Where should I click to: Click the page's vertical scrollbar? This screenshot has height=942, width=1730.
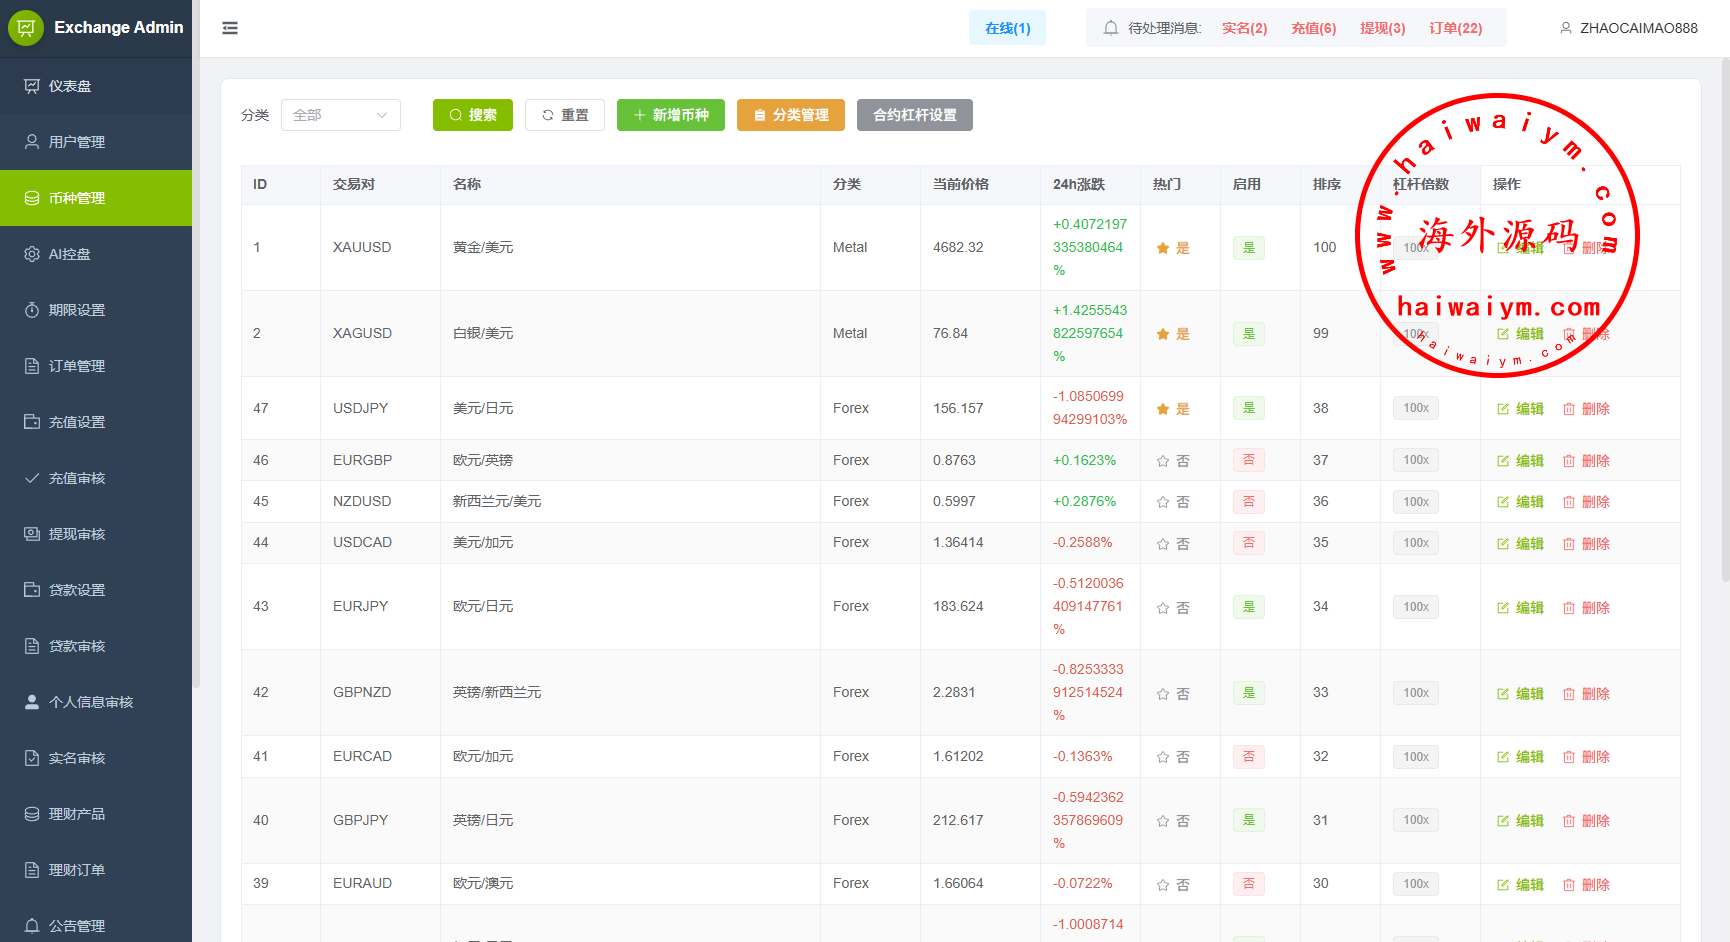coord(1725,320)
